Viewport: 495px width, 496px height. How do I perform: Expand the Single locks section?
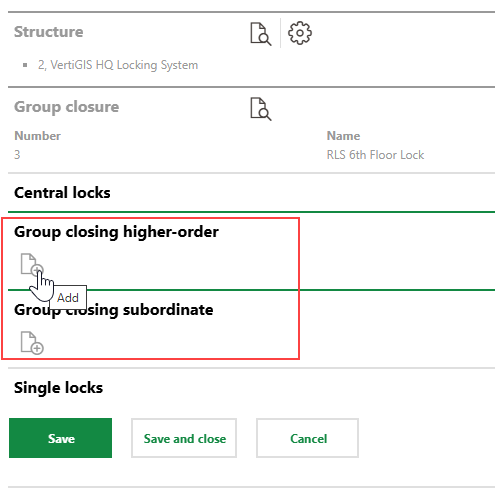pos(58,388)
